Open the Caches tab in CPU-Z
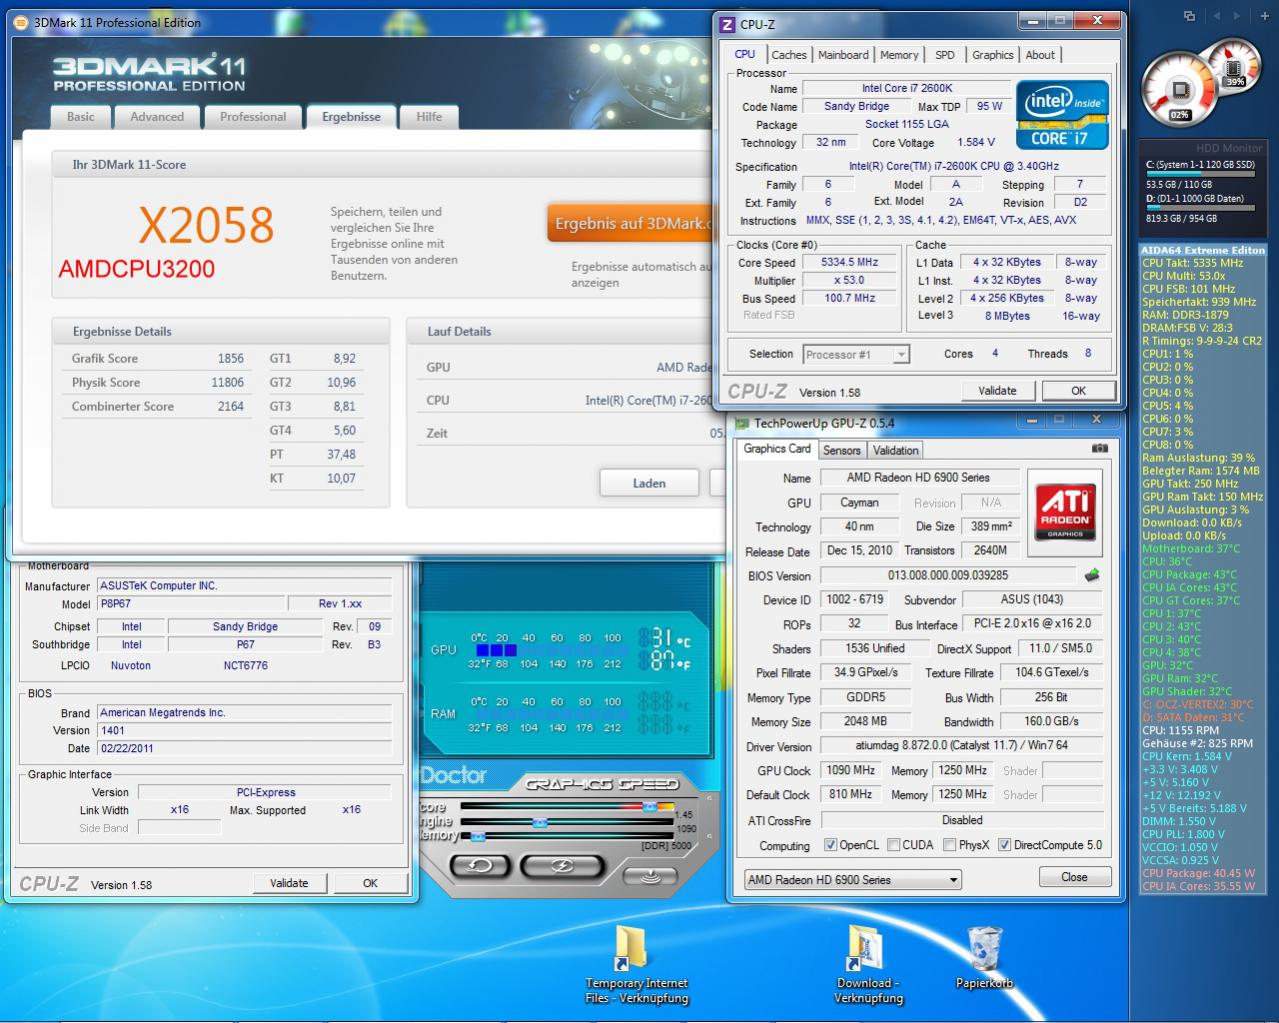This screenshot has width=1279, height=1023. (x=789, y=55)
